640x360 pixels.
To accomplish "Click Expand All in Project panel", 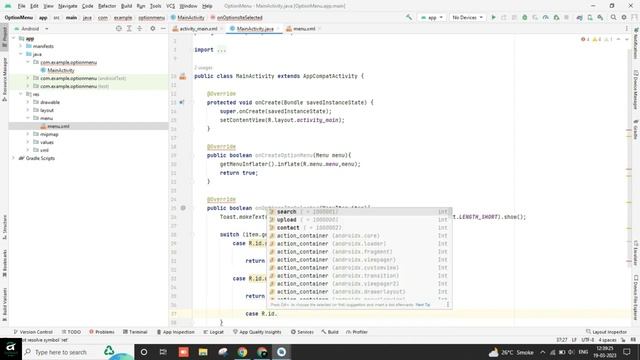I will 129,29.
